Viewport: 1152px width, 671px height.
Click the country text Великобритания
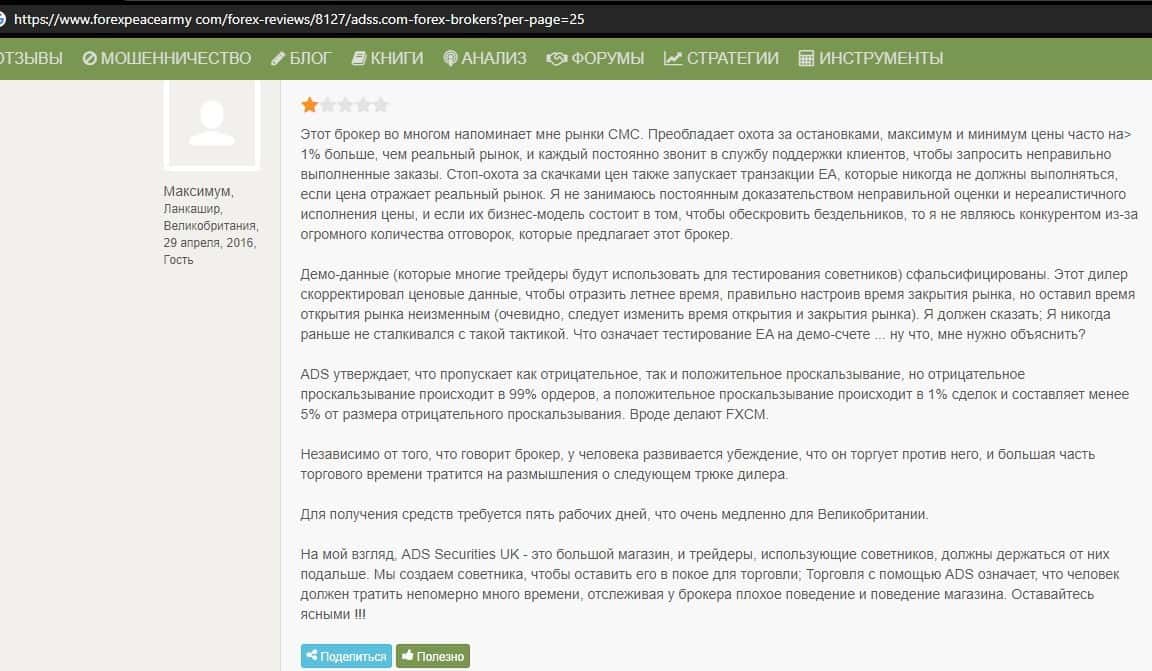tap(211, 226)
